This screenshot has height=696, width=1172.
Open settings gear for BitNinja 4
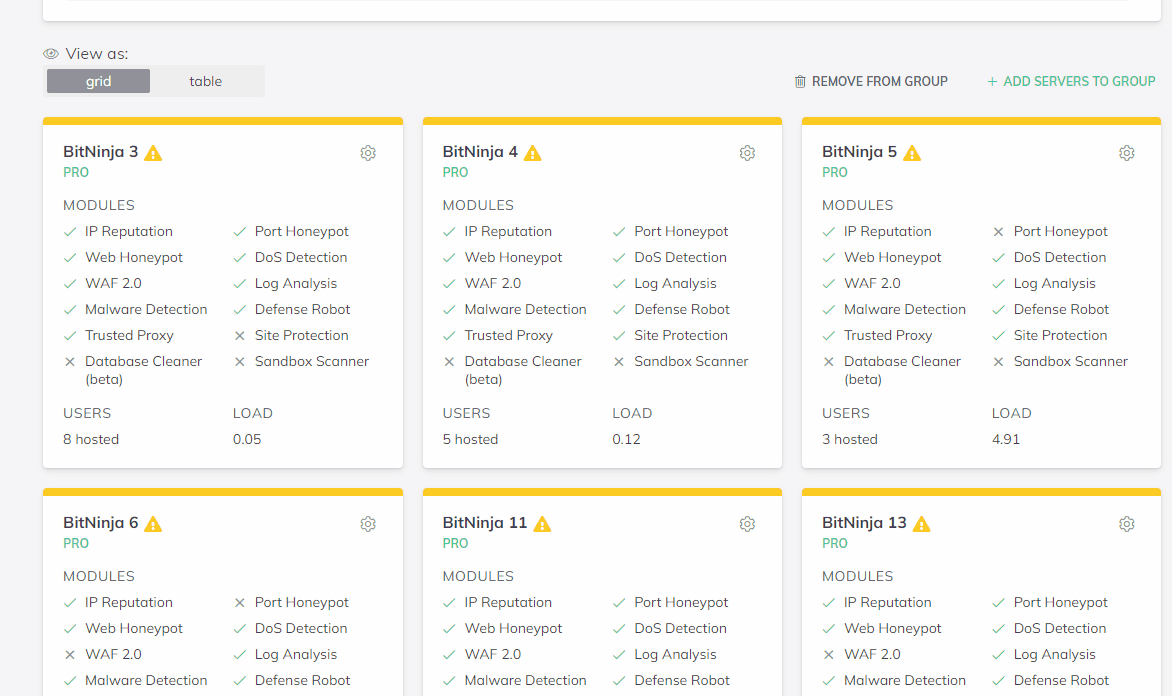pos(747,153)
